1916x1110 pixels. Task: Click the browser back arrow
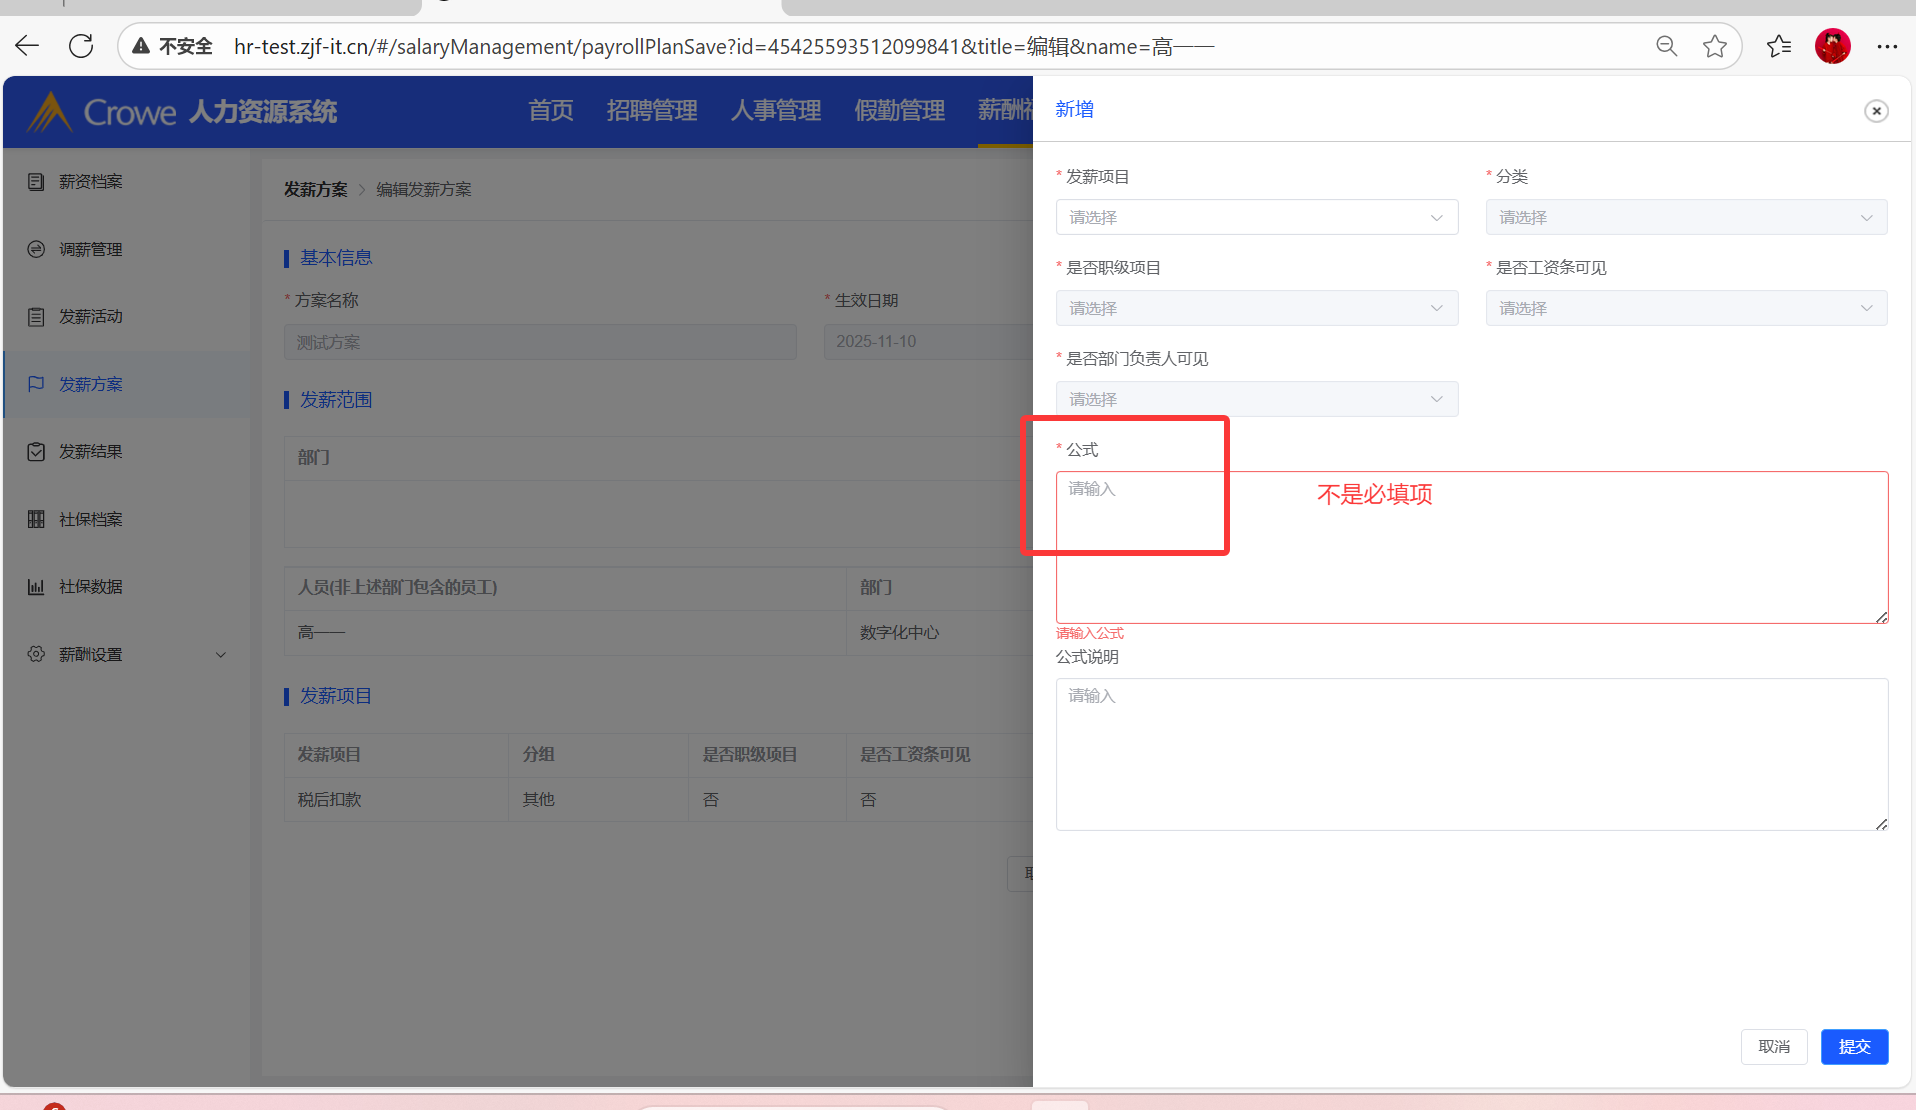pos(27,46)
